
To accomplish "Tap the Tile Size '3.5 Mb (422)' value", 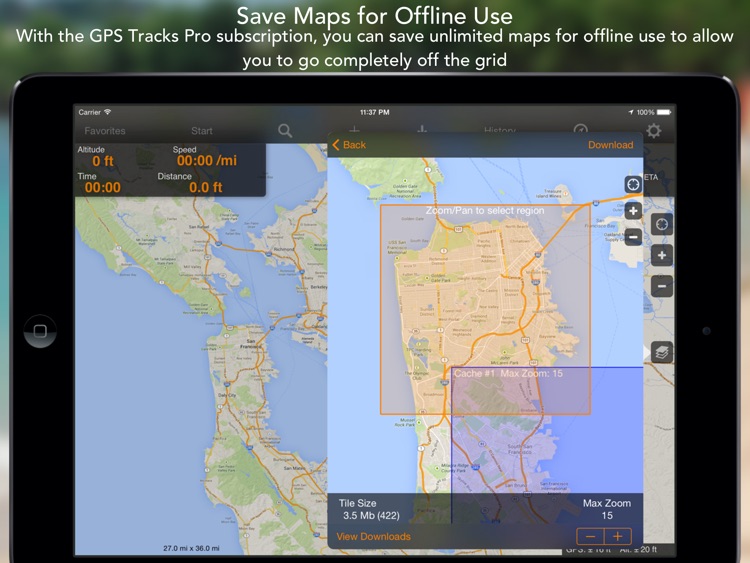I will tap(371, 516).
